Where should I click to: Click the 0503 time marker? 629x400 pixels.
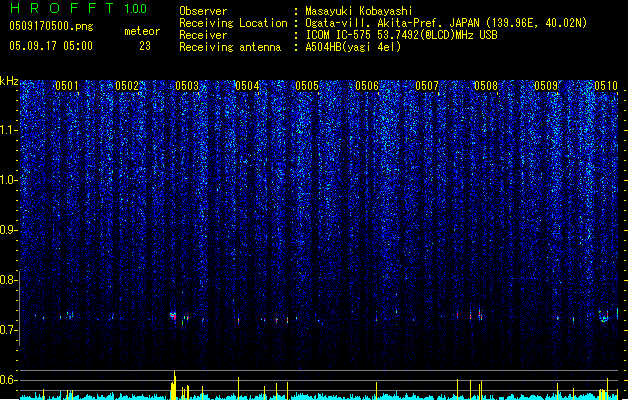tap(187, 86)
